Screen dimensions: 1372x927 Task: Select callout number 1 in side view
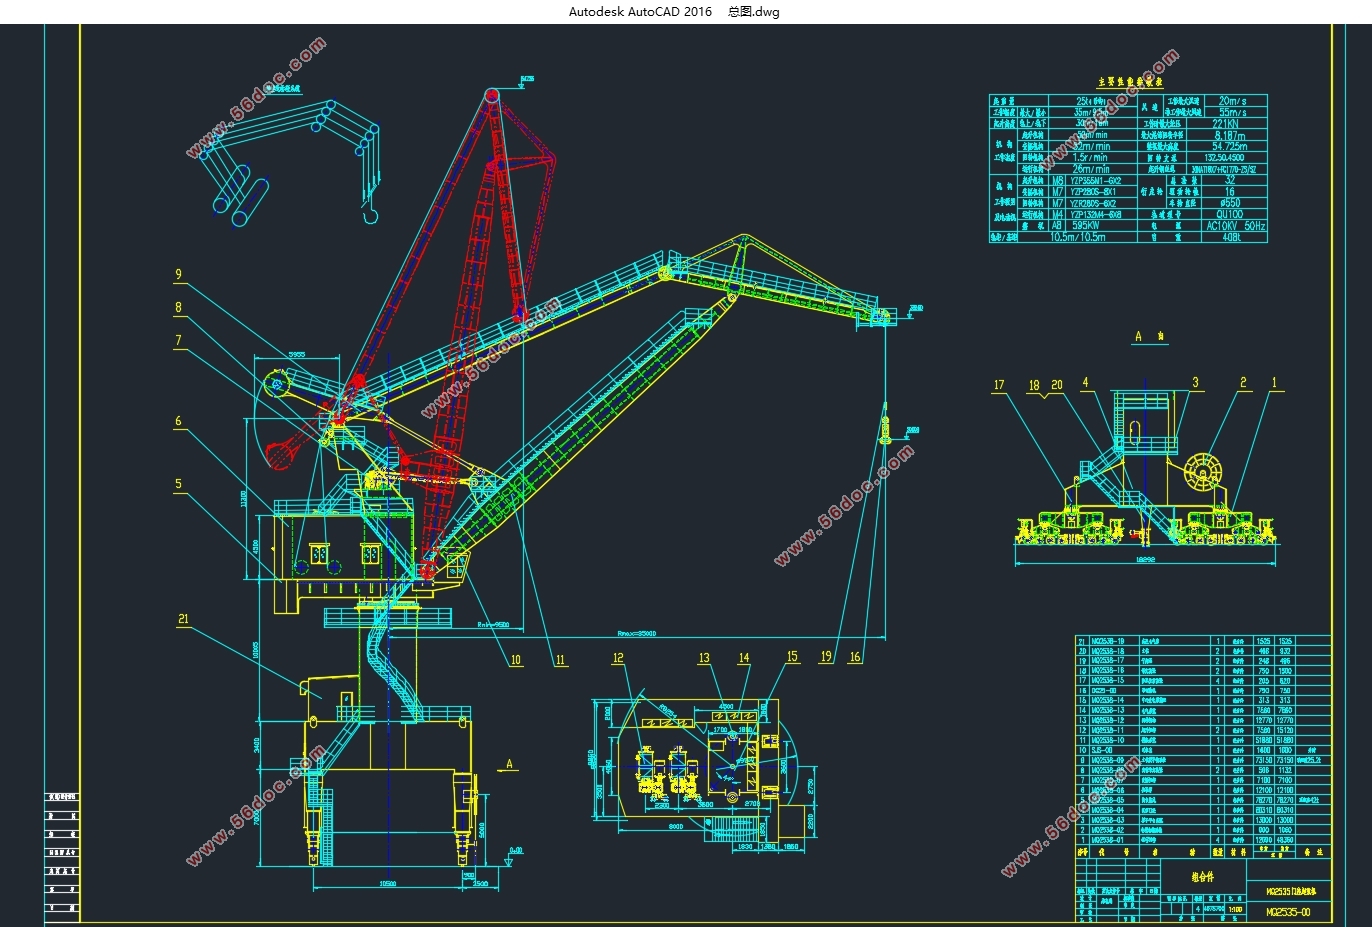(1274, 383)
